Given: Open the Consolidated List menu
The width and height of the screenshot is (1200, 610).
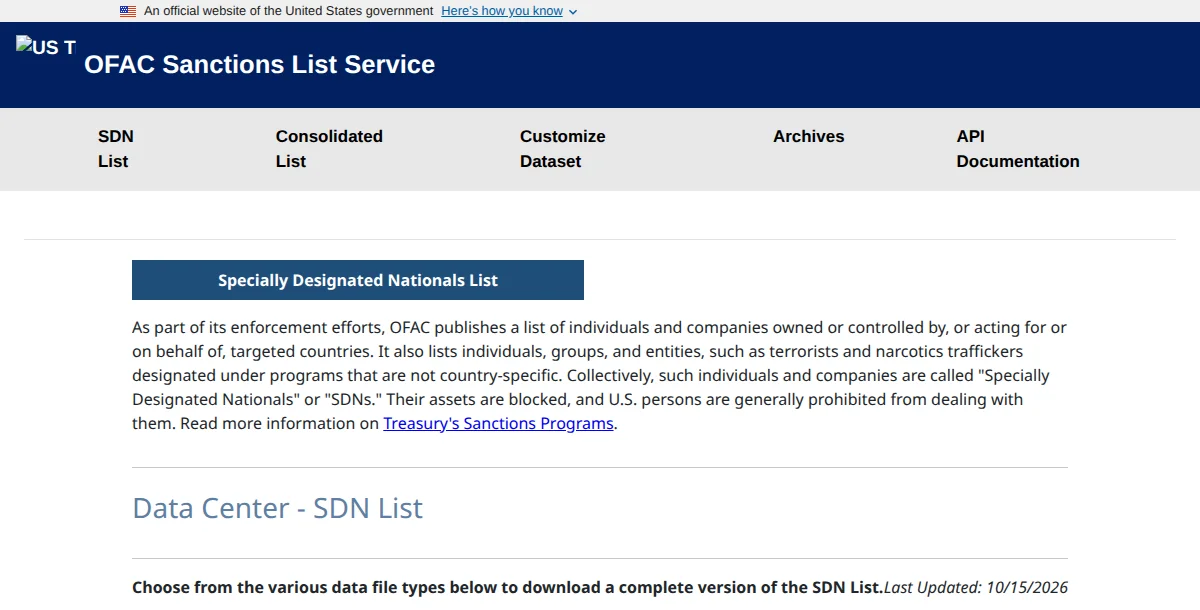Looking at the screenshot, I should [x=329, y=149].
